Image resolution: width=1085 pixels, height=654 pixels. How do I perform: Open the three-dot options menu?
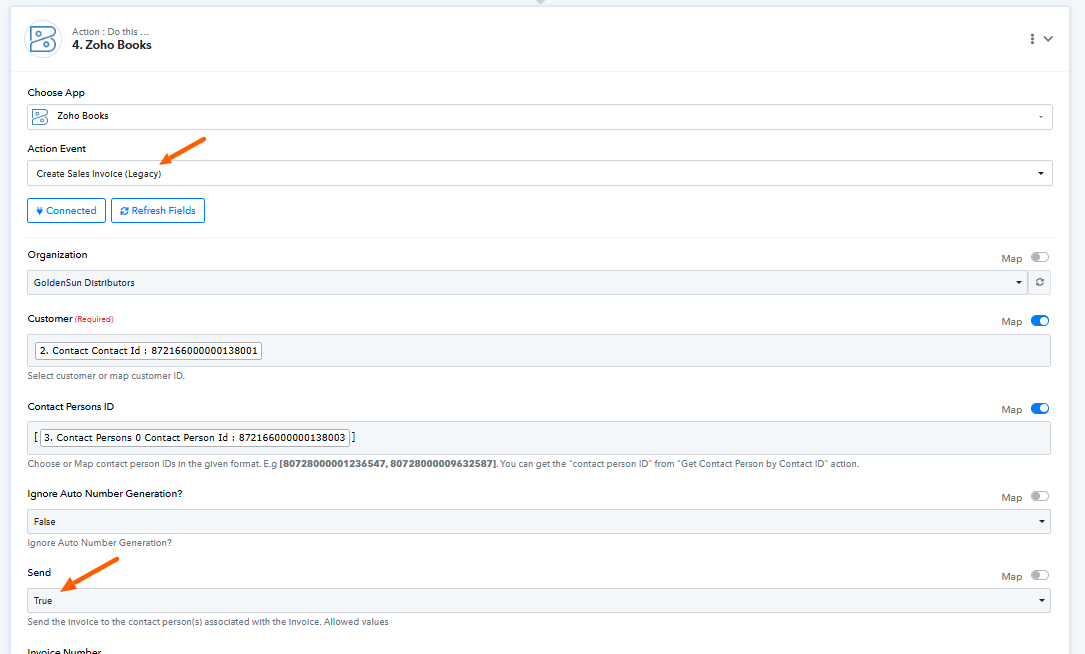1032,39
